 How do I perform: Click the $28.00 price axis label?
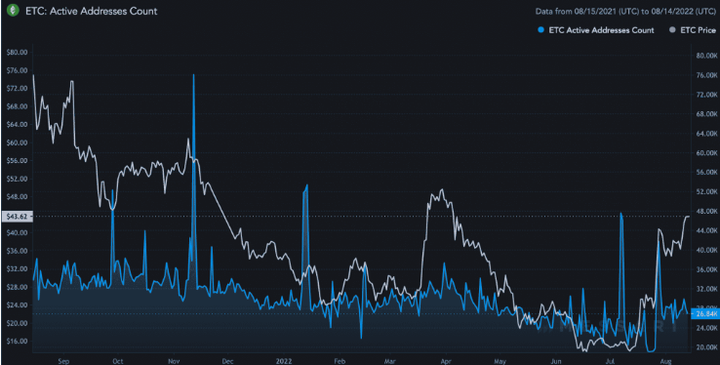(17, 287)
